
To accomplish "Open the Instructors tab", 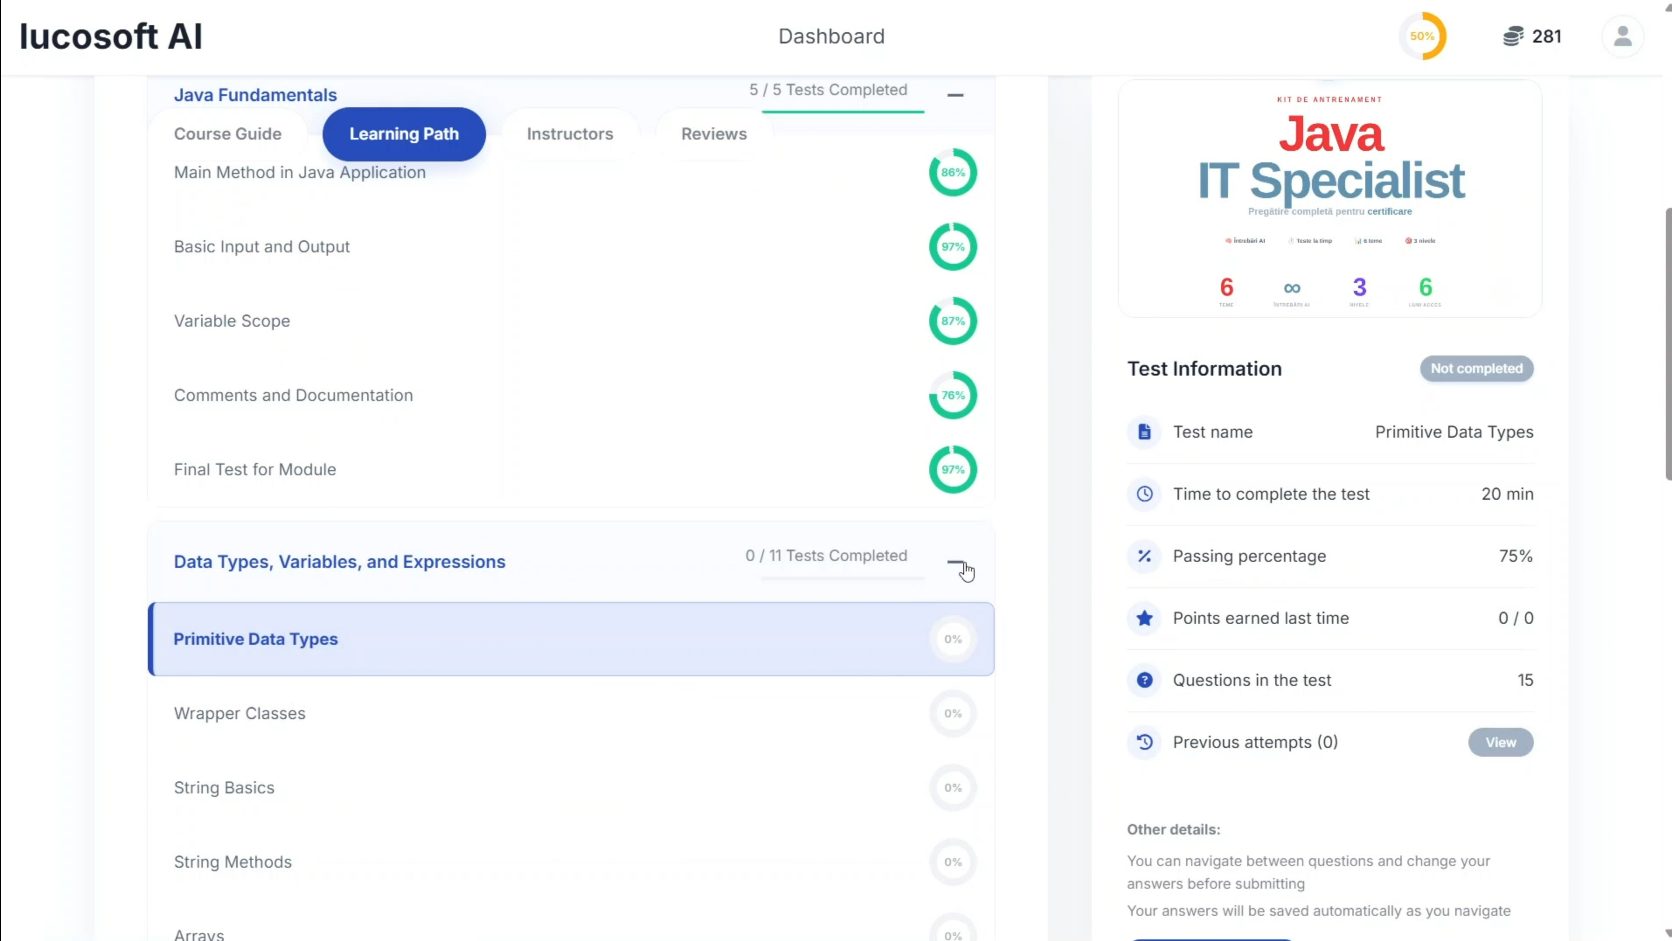I will click(570, 134).
